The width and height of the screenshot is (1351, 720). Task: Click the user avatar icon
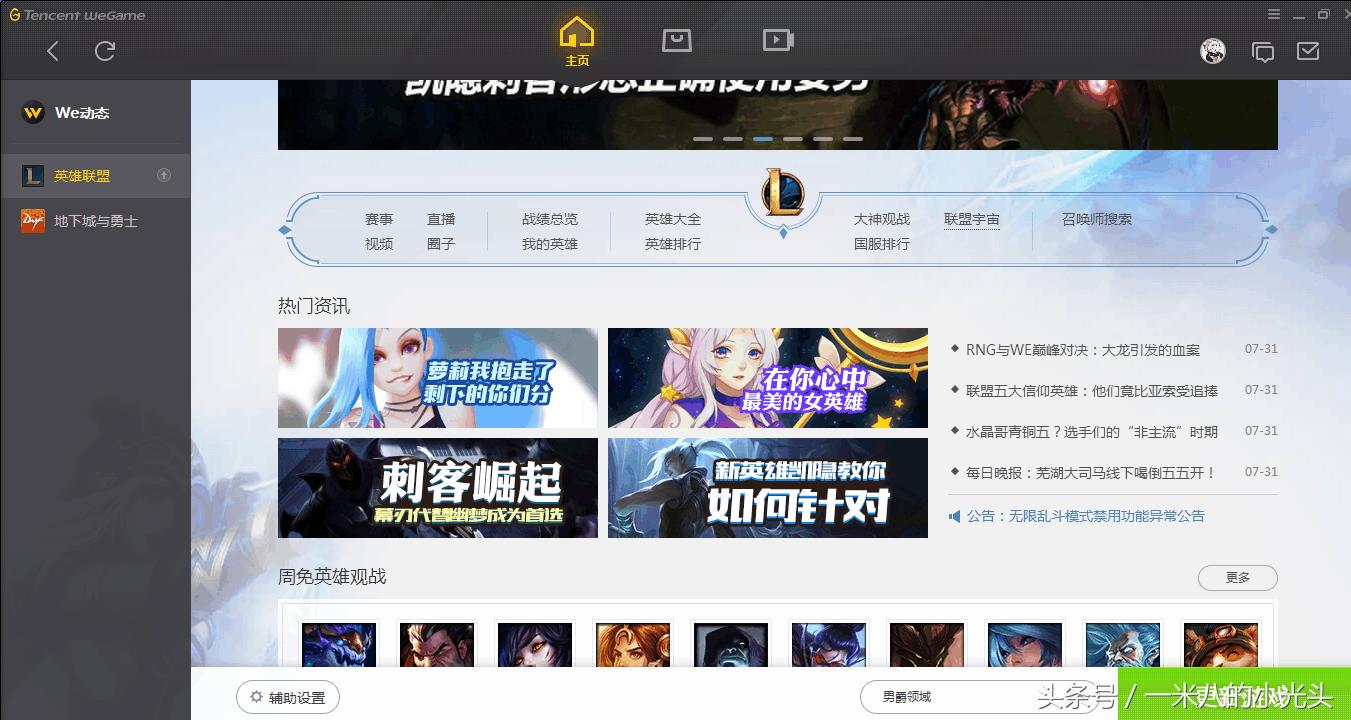pos(1213,50)
